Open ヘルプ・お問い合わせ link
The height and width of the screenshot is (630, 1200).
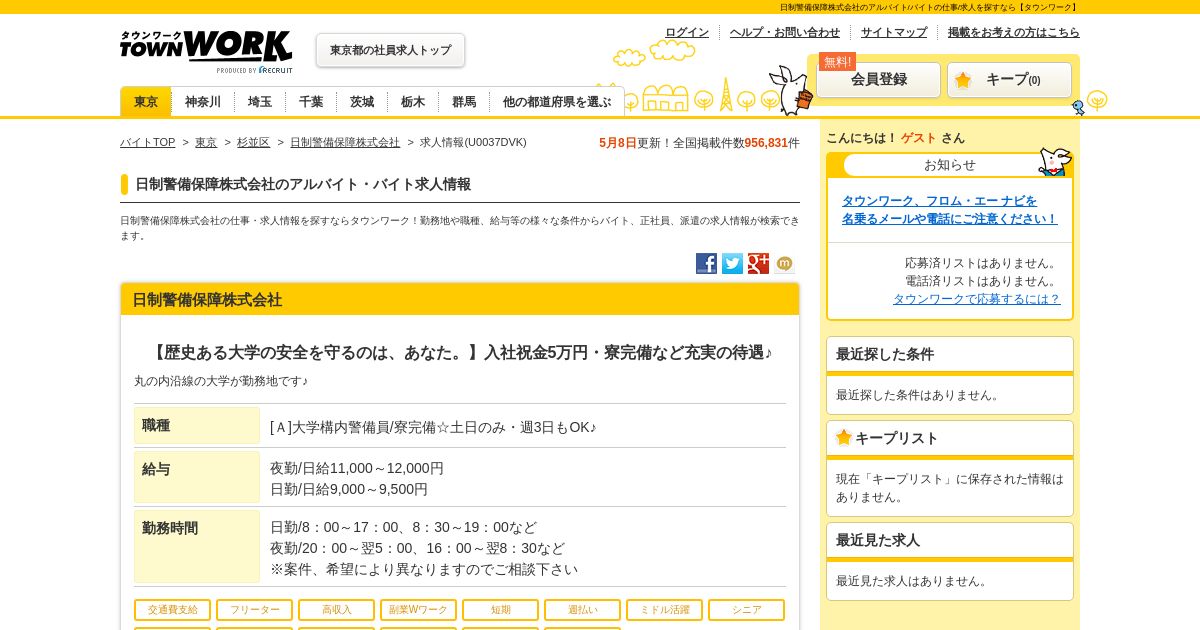pos(785,32)
